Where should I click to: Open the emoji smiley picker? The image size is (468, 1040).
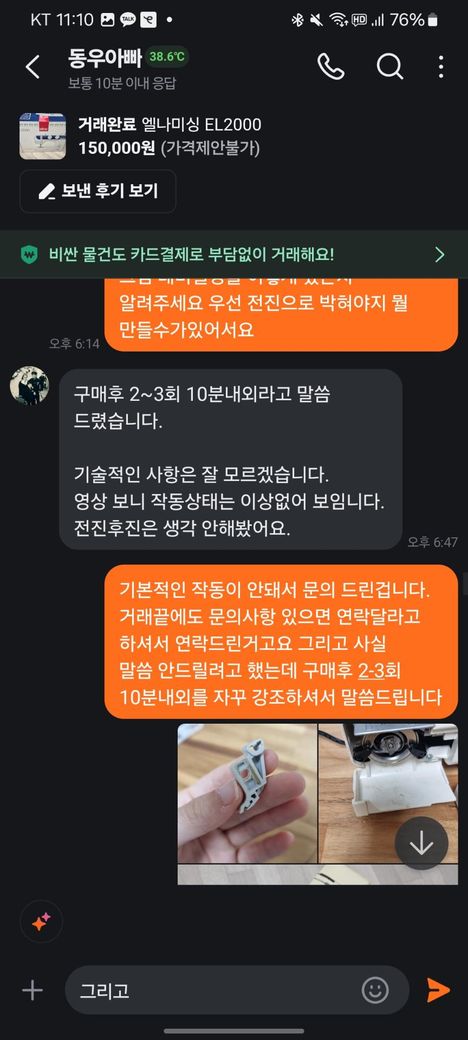[x=375, y=990]
